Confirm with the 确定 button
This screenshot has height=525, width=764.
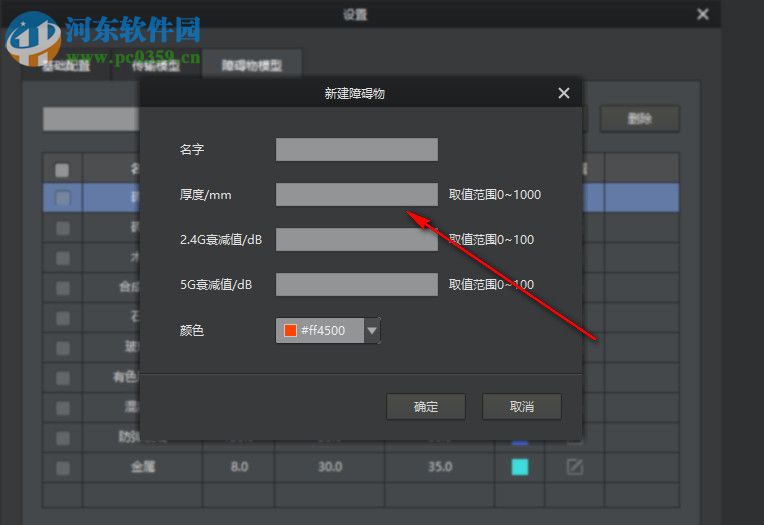pyautogui.click(x=426, y=407)
